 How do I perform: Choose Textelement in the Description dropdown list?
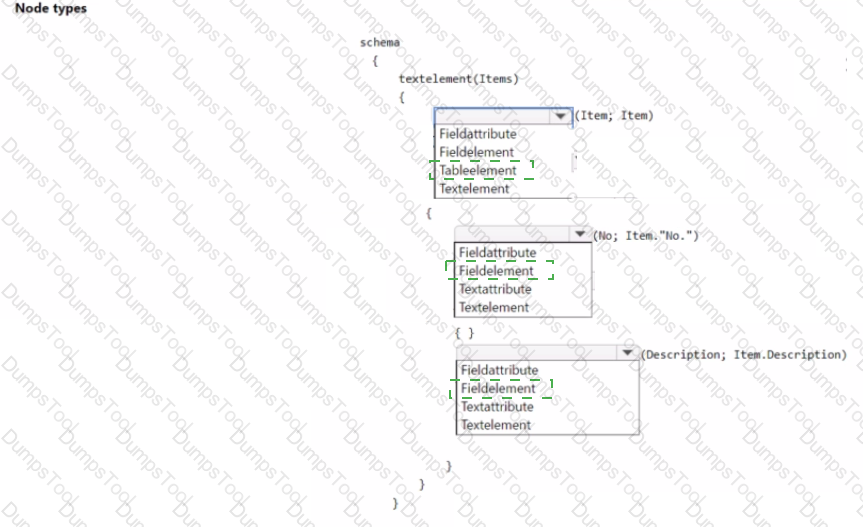[495, 425]
